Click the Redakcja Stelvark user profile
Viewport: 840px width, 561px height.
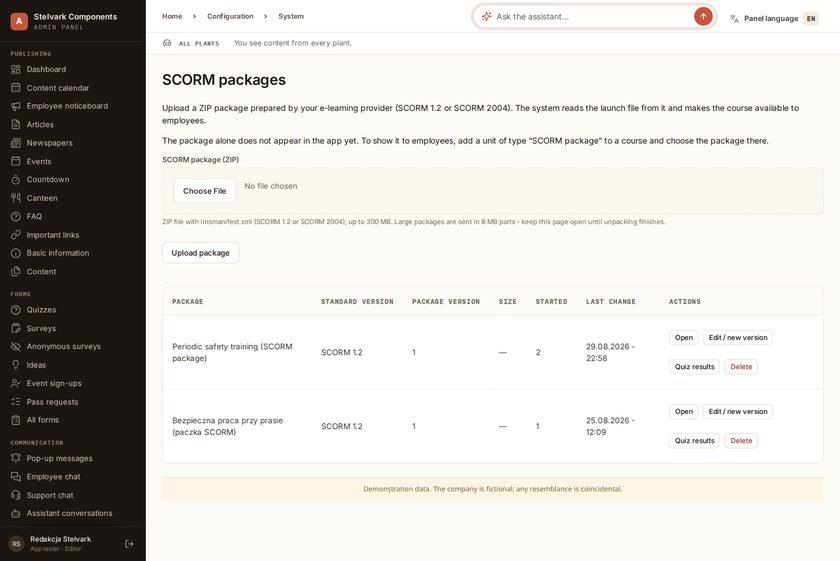[61, 543]
